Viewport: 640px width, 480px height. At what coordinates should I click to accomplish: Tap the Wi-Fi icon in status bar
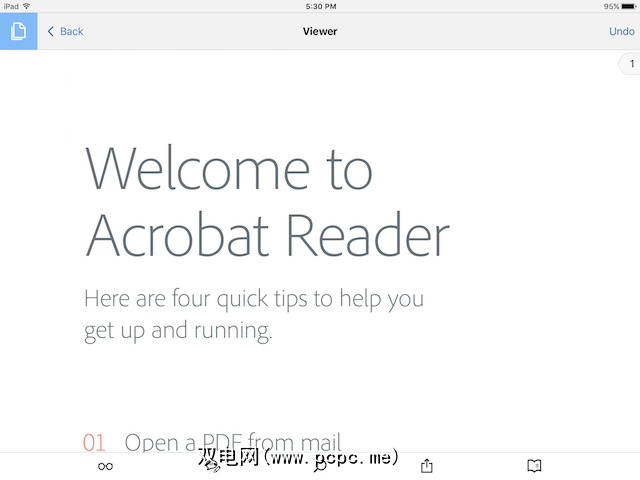click(x=27, y=6)
